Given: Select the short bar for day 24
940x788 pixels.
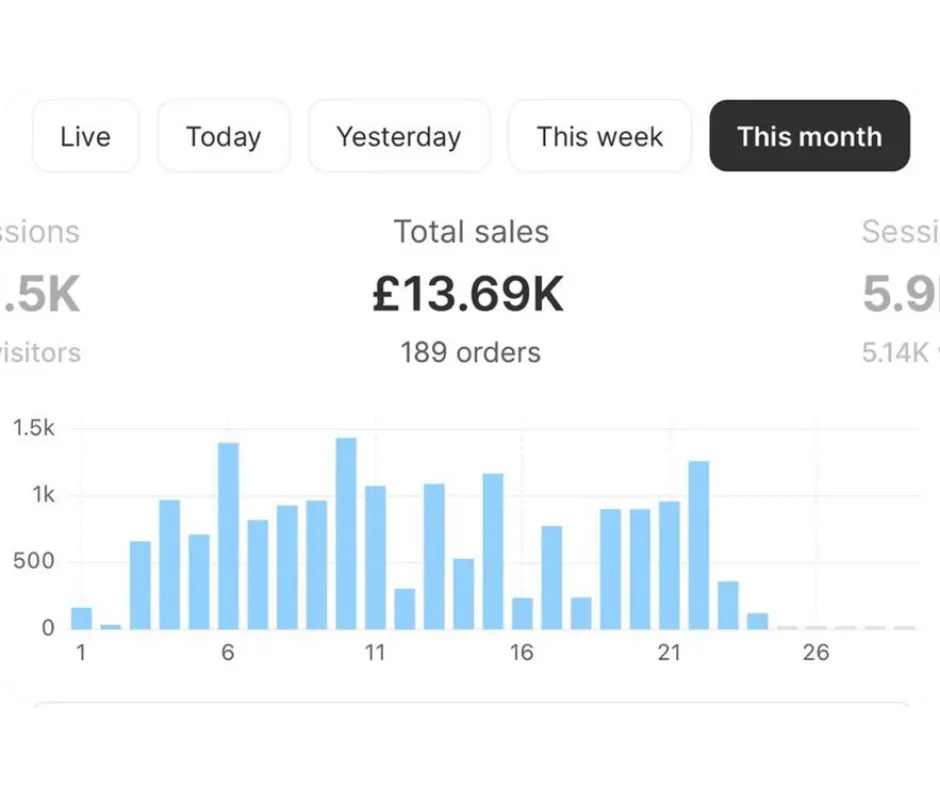Looking at the screenshot, I should 757,621.
